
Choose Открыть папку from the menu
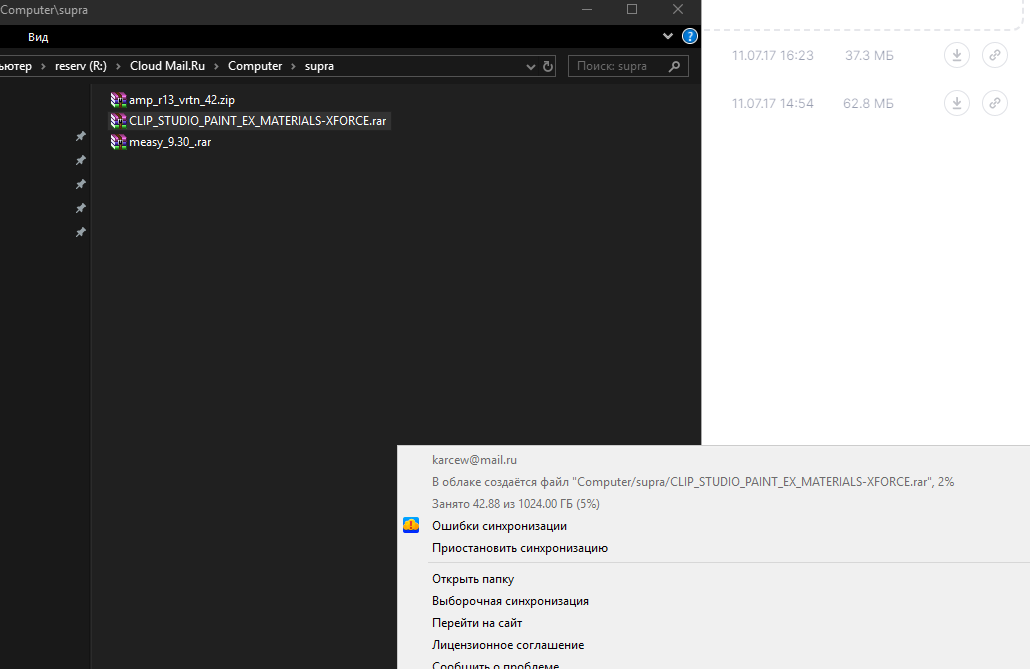coord(472,579)
